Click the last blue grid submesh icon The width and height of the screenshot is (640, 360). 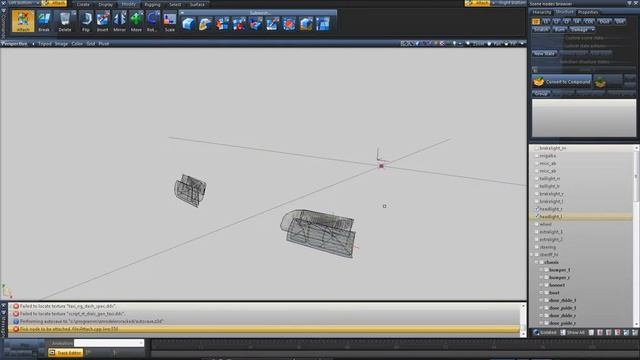322,24
